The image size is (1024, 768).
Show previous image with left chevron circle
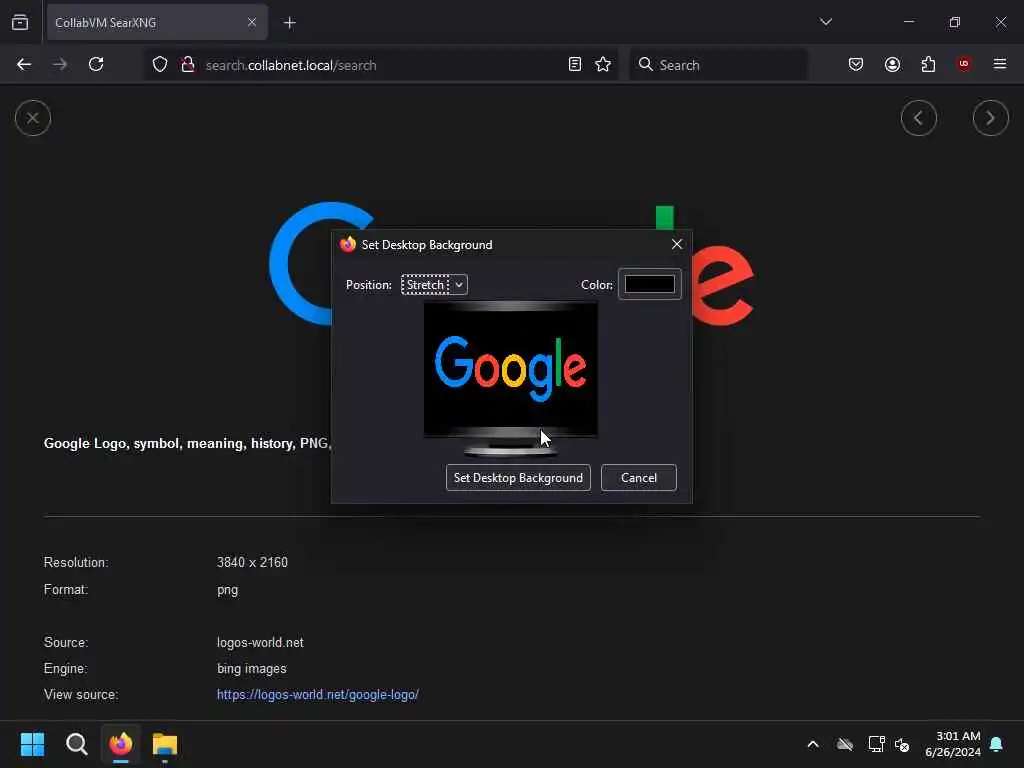click(x=919, y=118)
